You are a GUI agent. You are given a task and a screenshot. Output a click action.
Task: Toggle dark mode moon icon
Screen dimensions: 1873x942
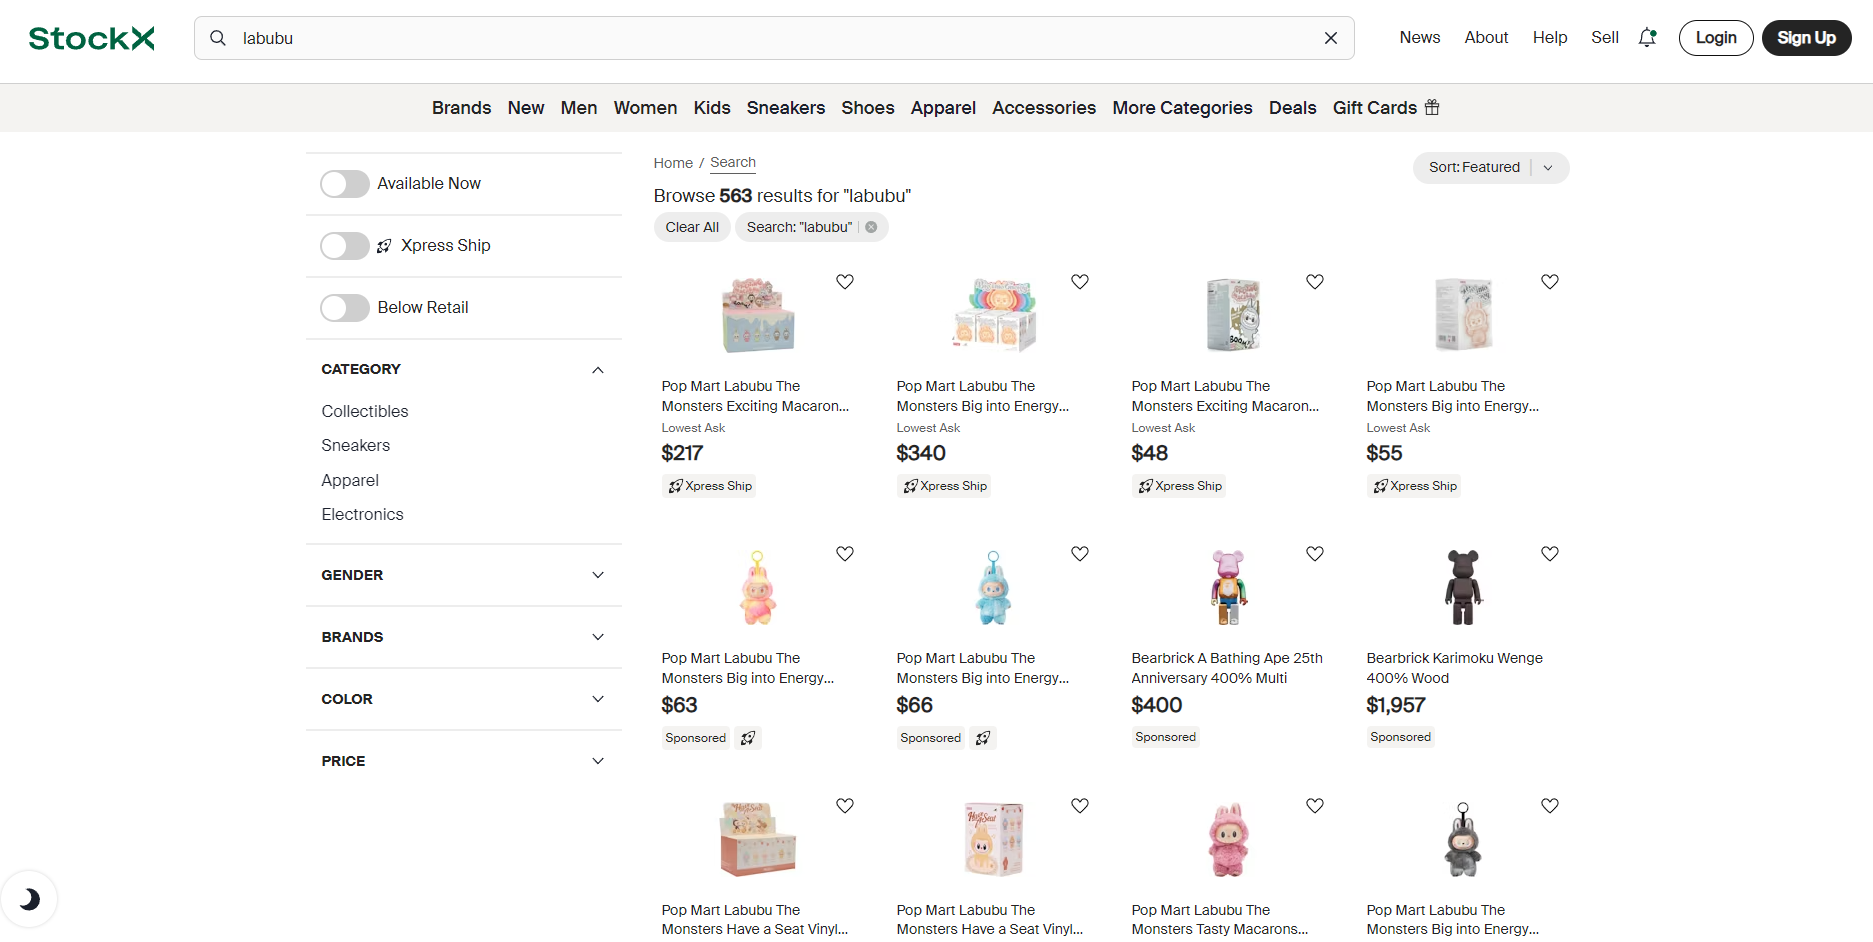(29, 899)
